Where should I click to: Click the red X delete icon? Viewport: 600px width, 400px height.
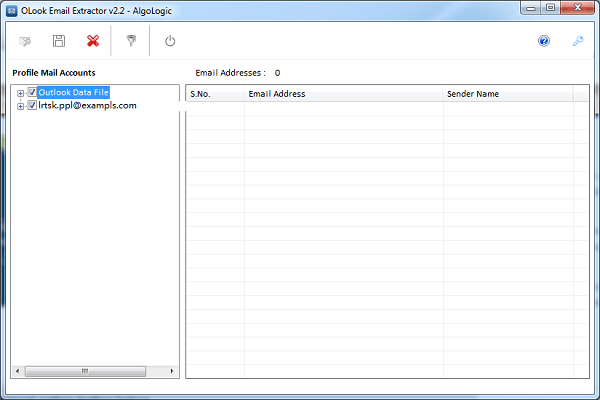pyautogui.click(x=93, y=41)
